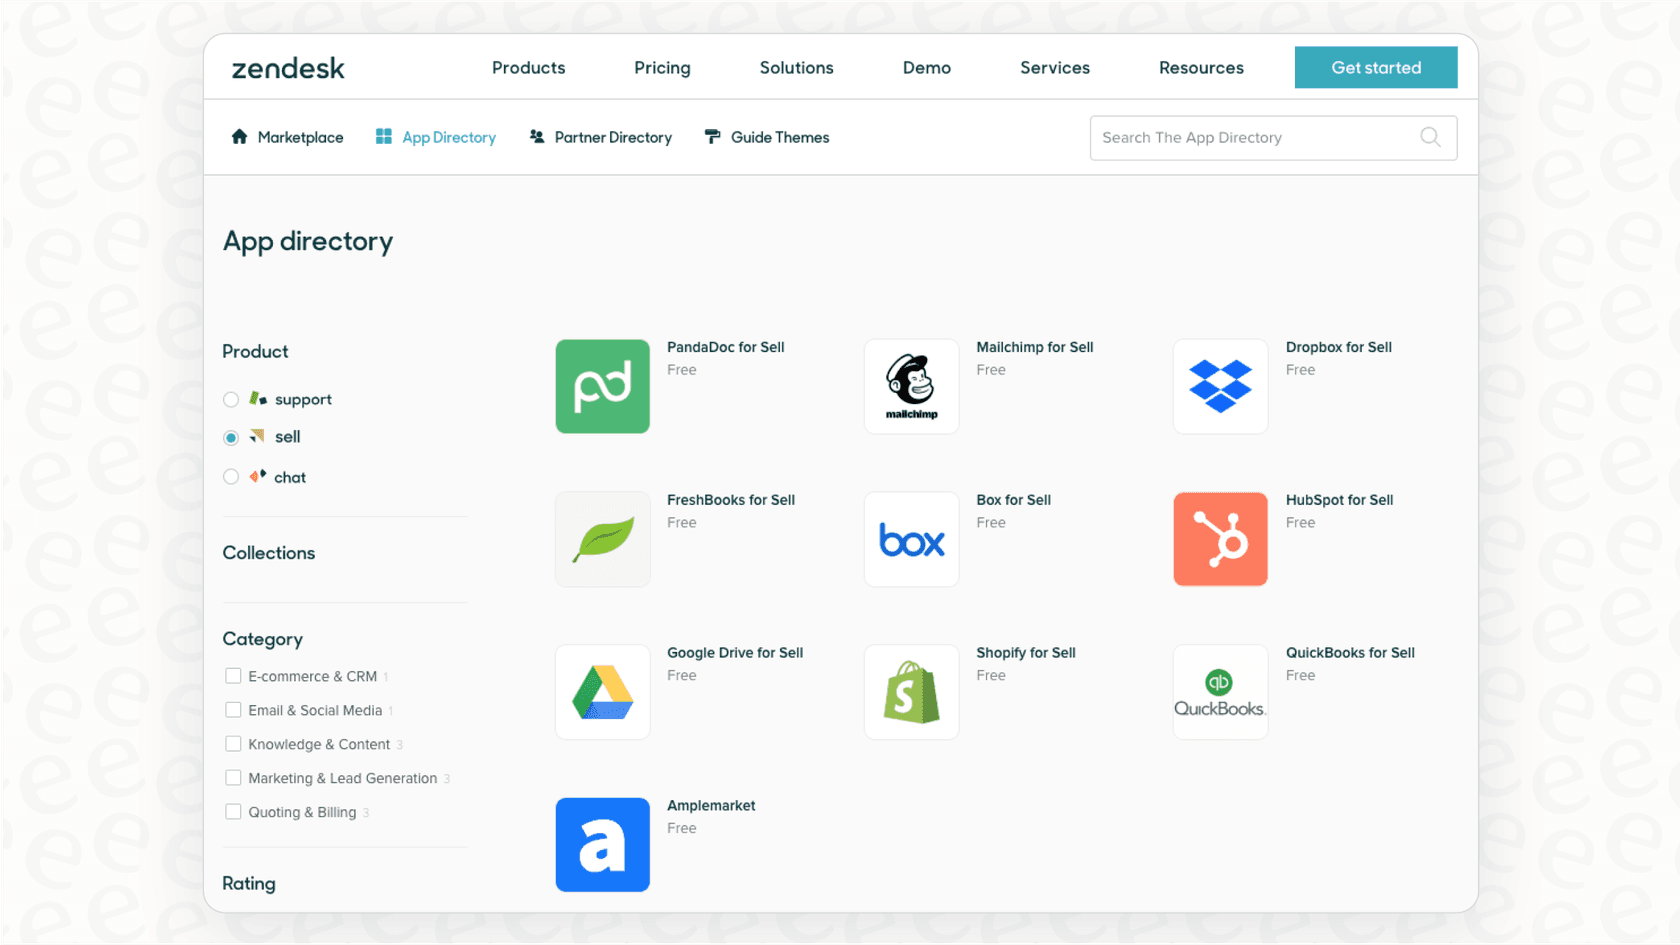Select the Google Drive triangle logo
Image resolution: width=1680 pixels, height=945 pixels.
coord(602,692)
